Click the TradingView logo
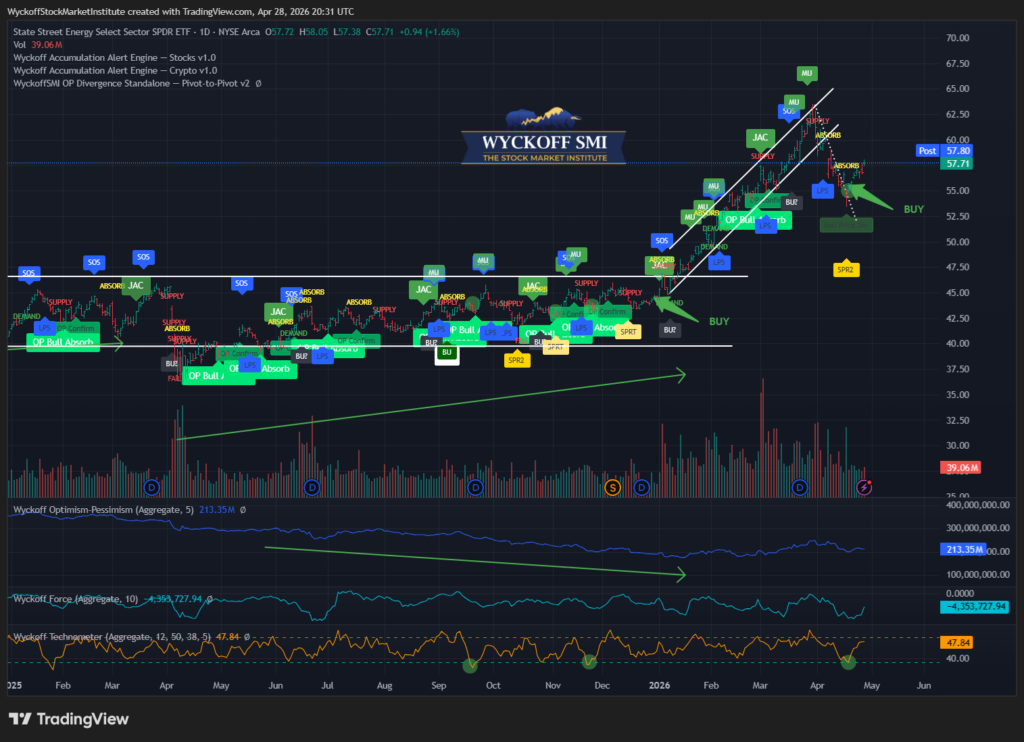Image resolution: width=1024 pixels, height=742 pixels. (69, 719)
